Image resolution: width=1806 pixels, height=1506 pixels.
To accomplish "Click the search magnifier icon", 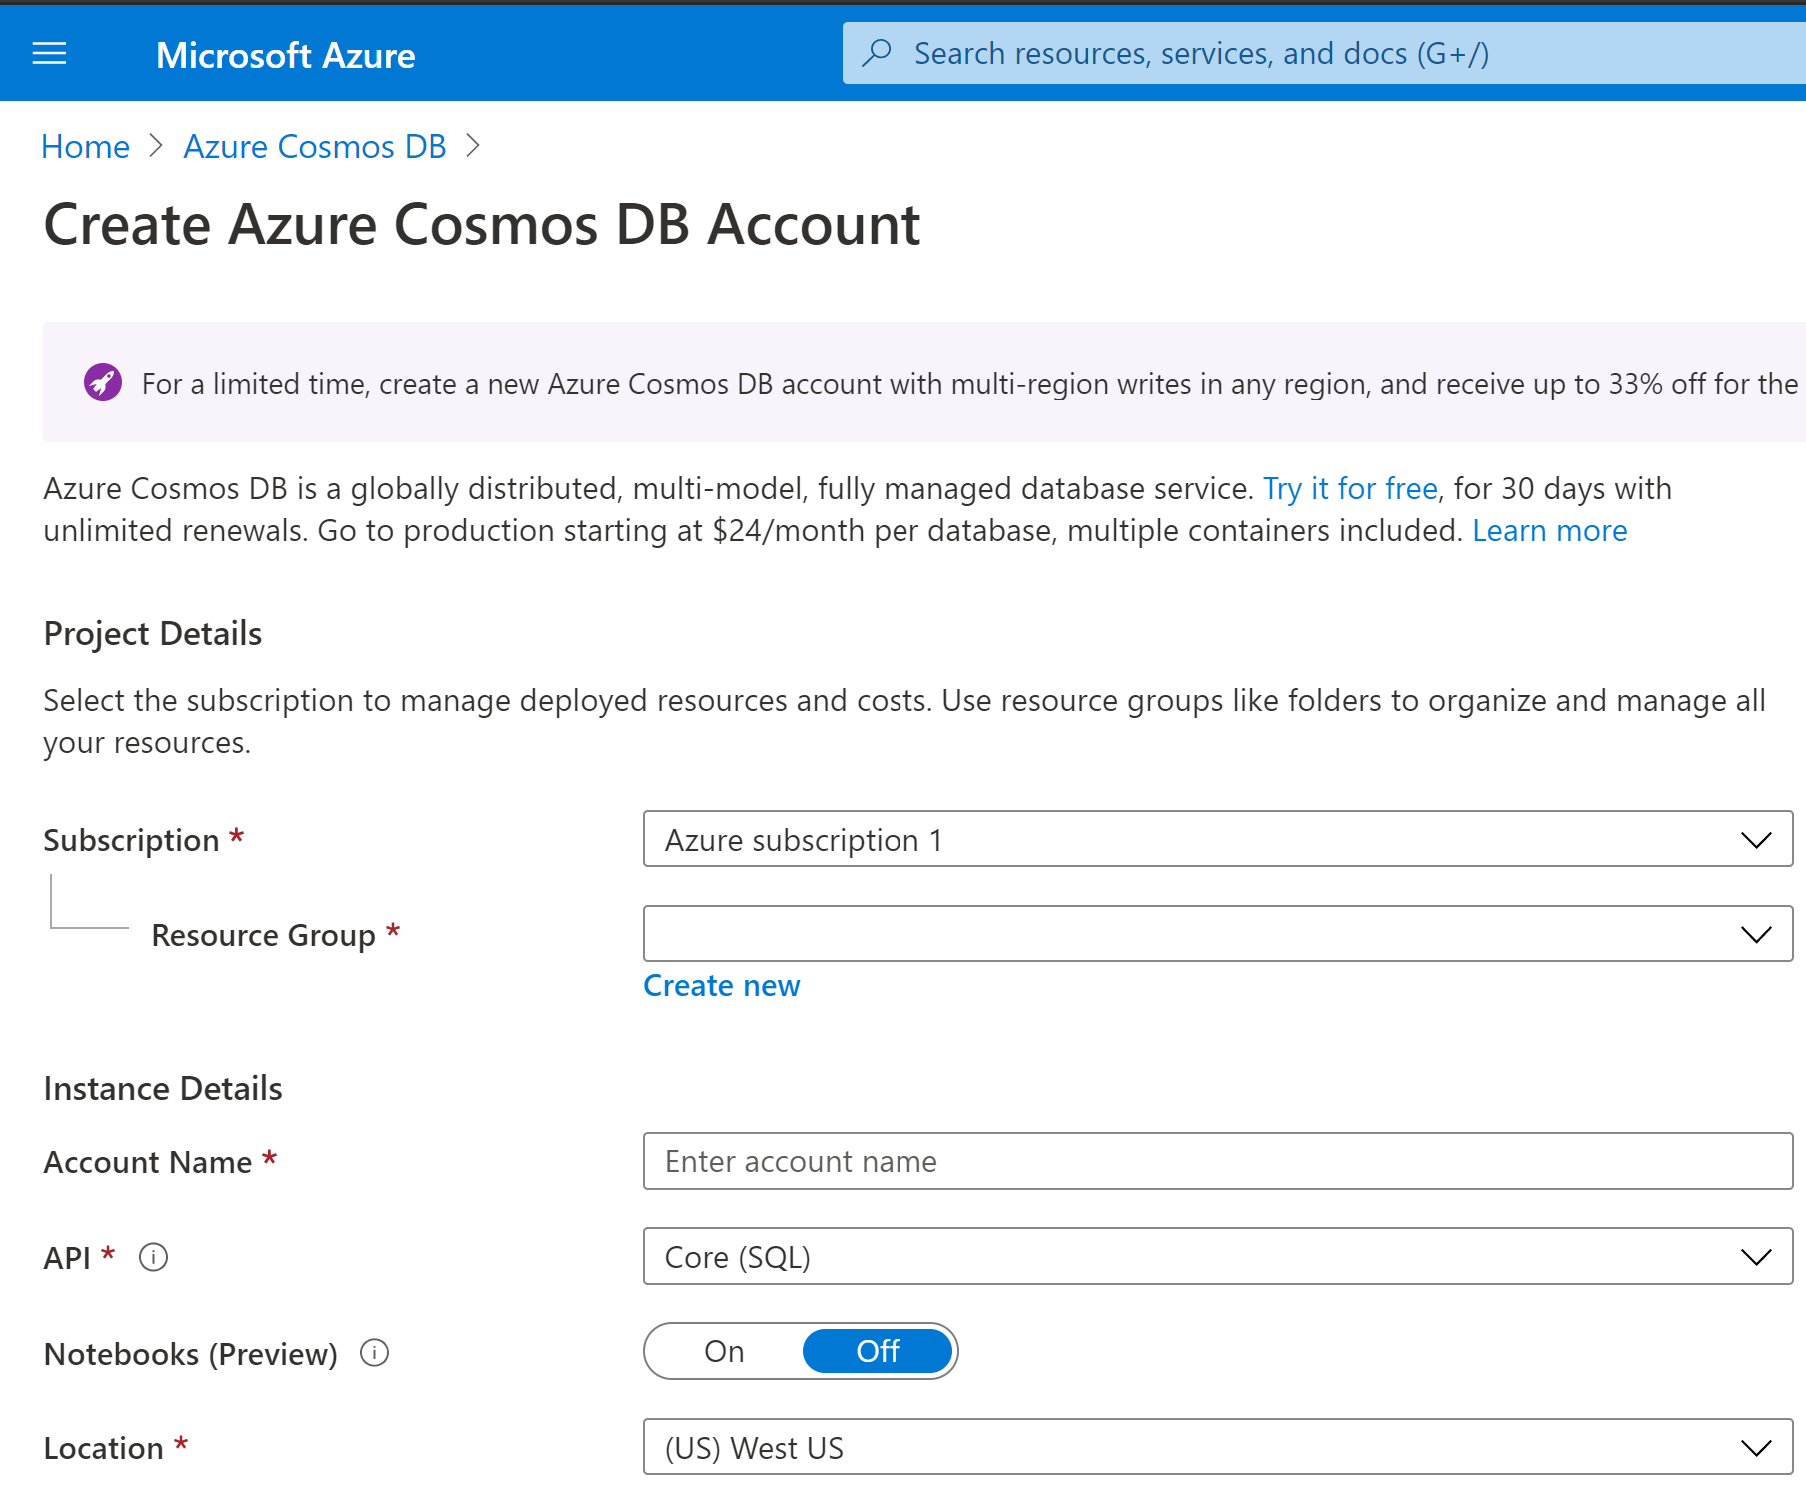I will pyautogui.click(x=877, y=52).
